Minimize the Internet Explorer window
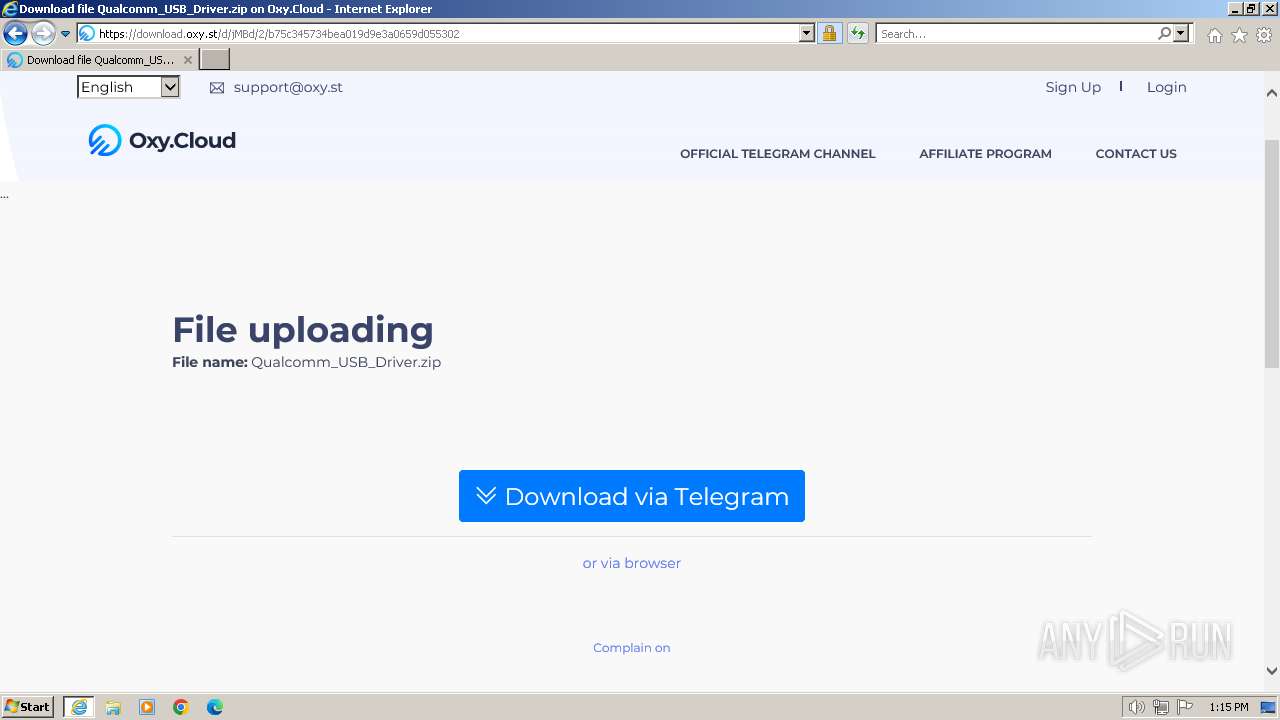 click(1235, 9)
